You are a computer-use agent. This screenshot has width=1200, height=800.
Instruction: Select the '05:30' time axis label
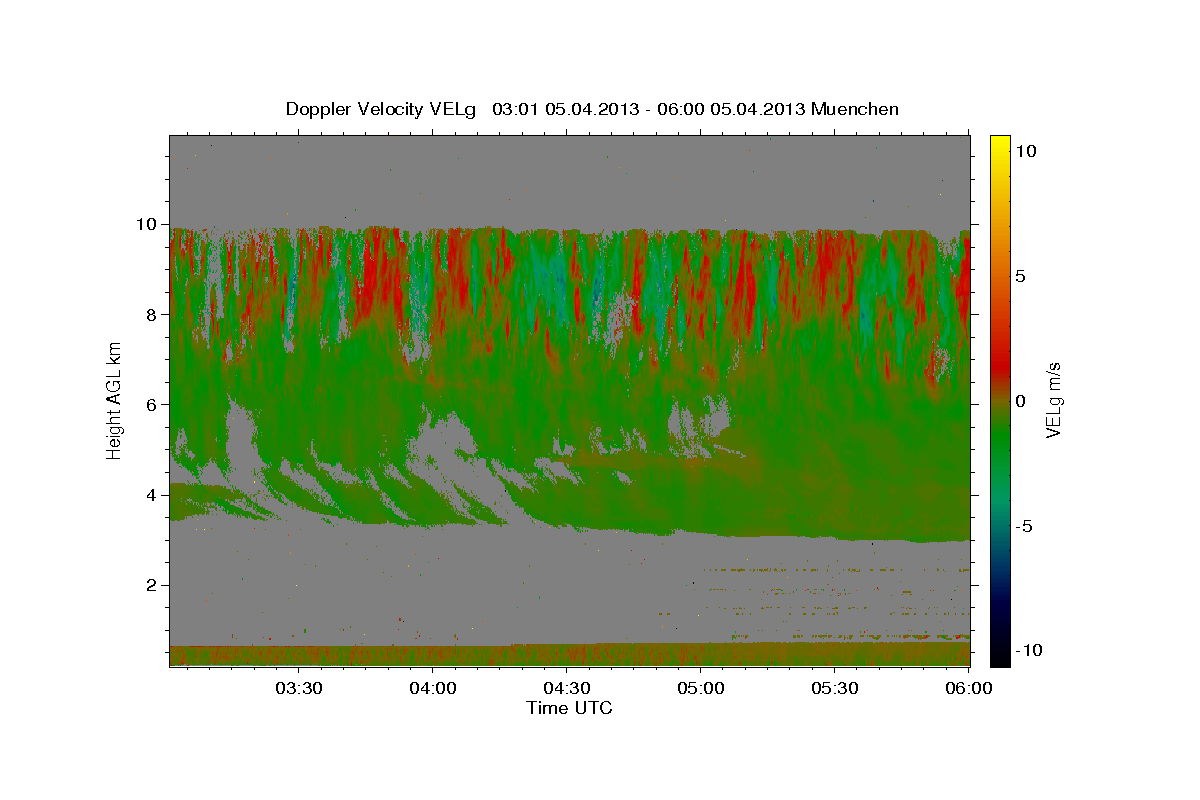[x=835, y=688]
